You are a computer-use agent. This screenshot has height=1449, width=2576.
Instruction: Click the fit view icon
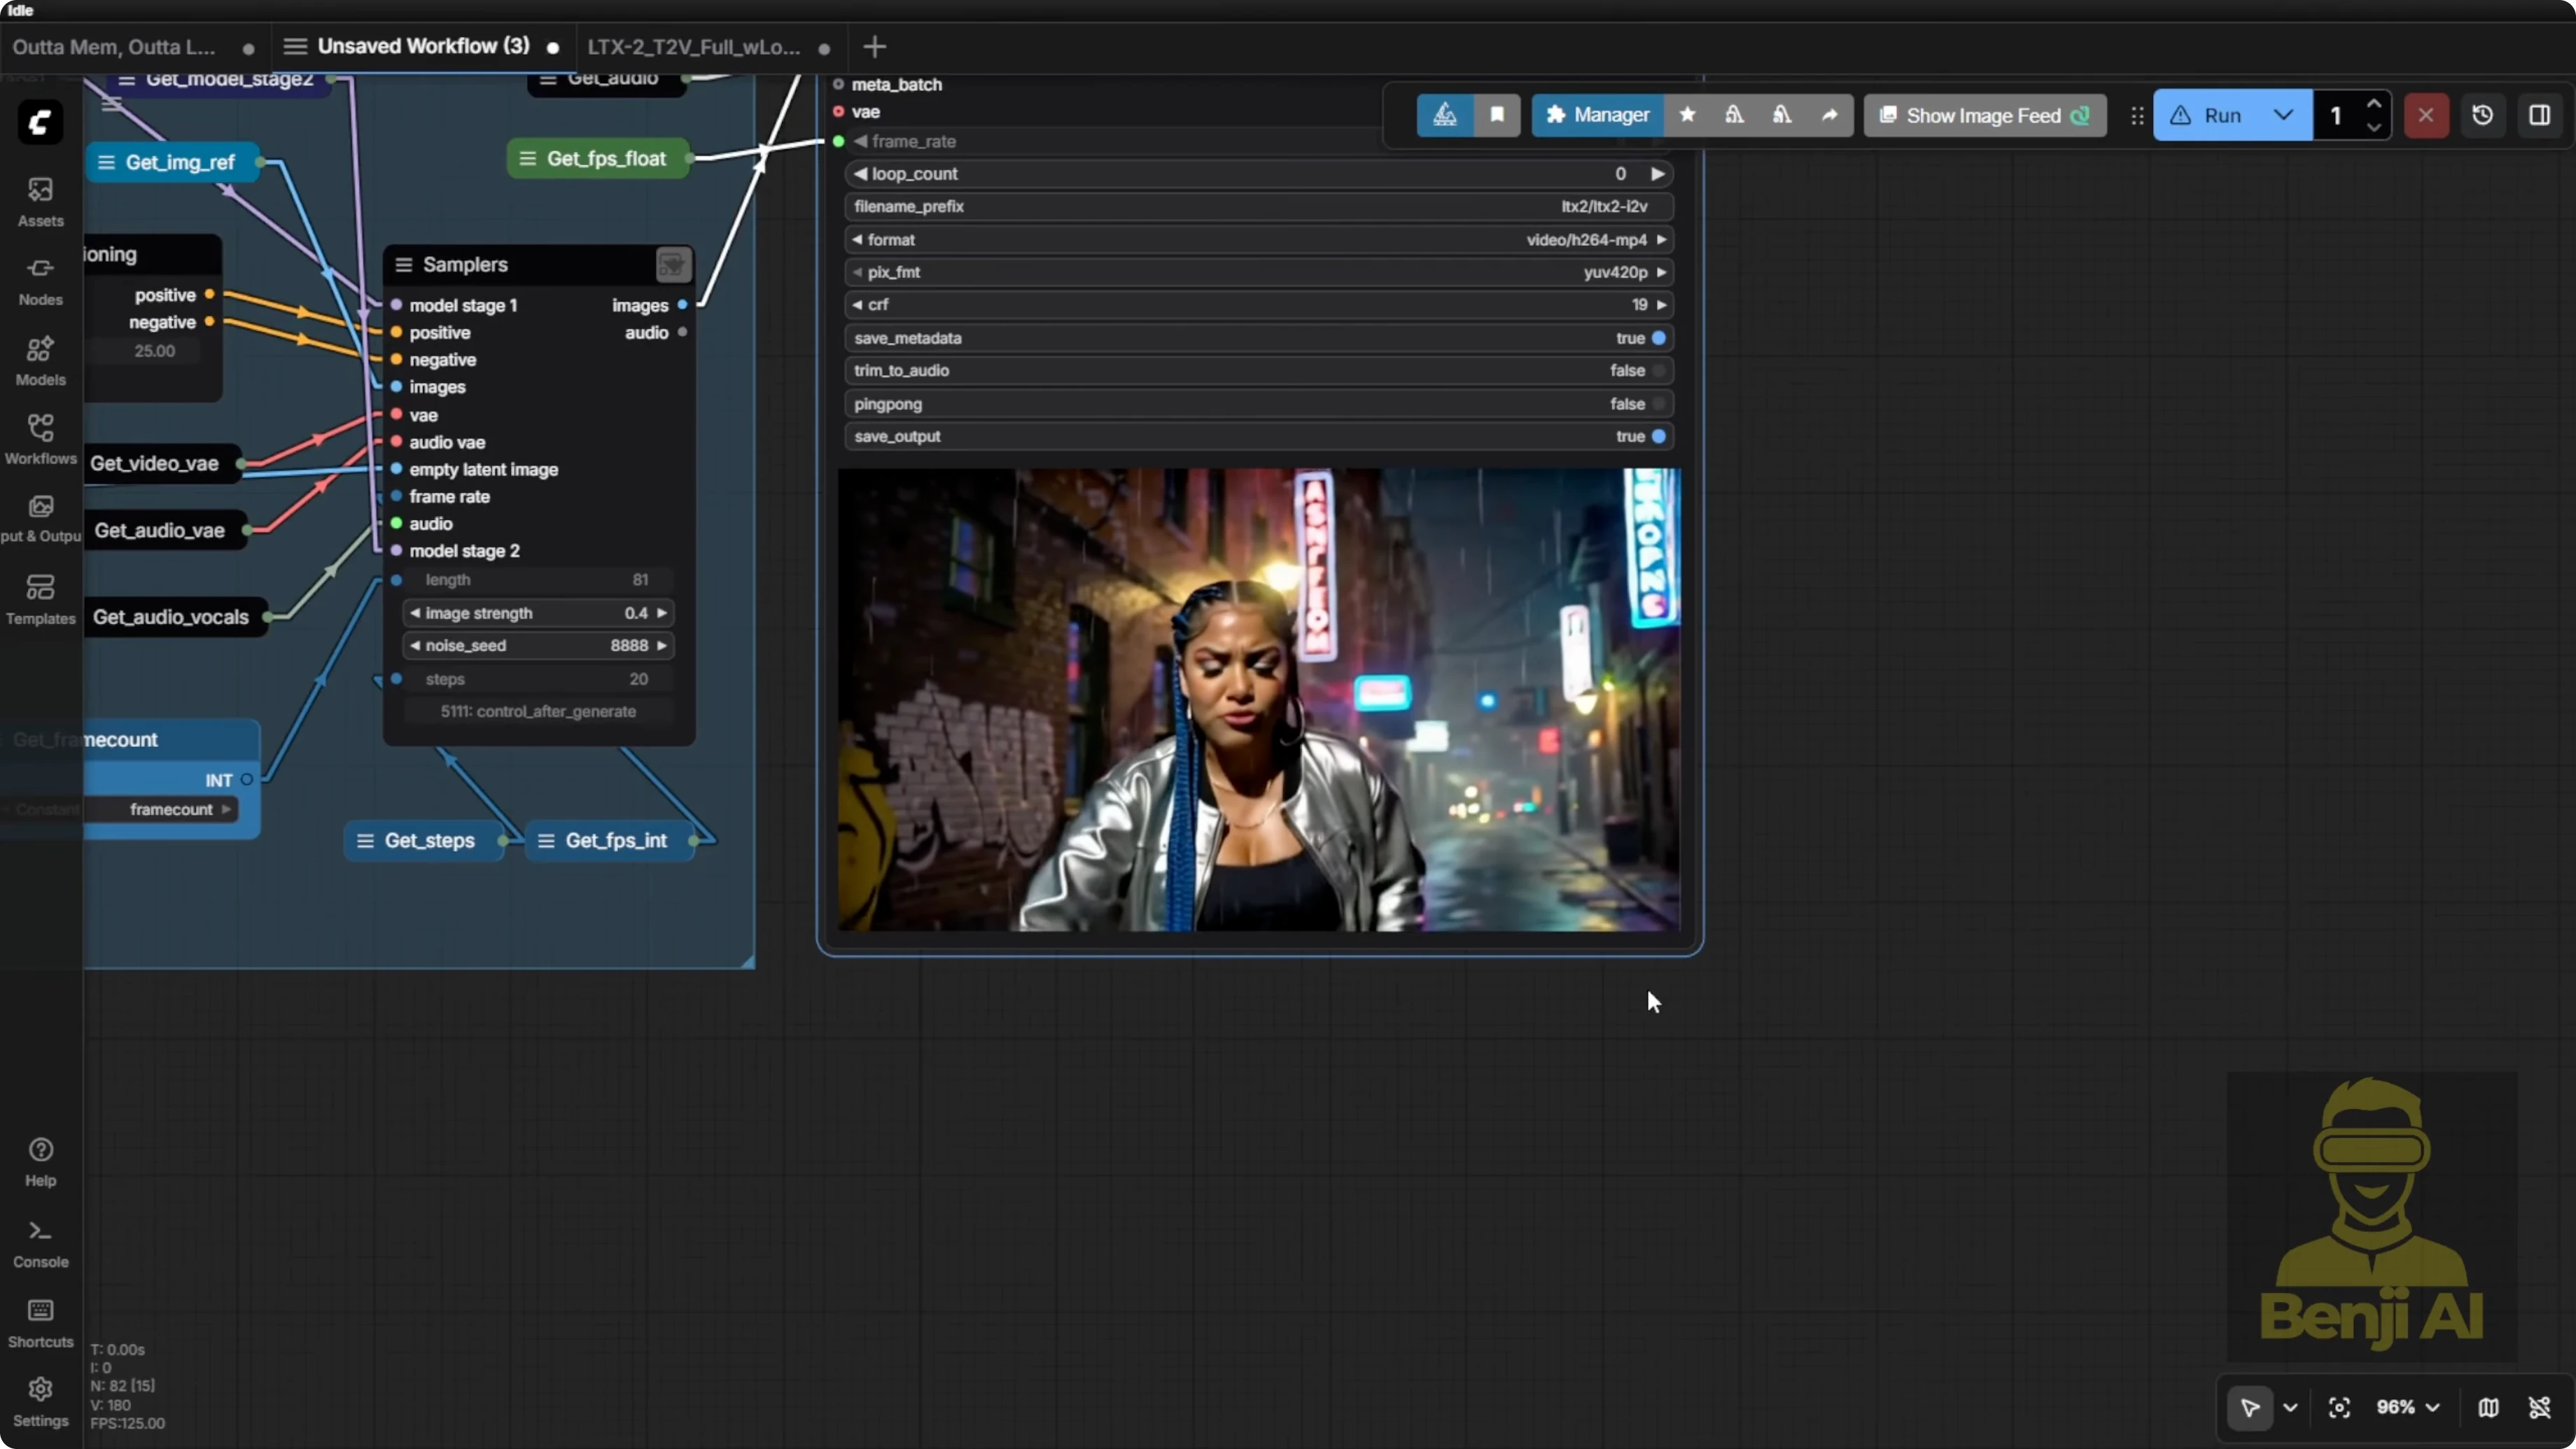pos(2339,1407)
